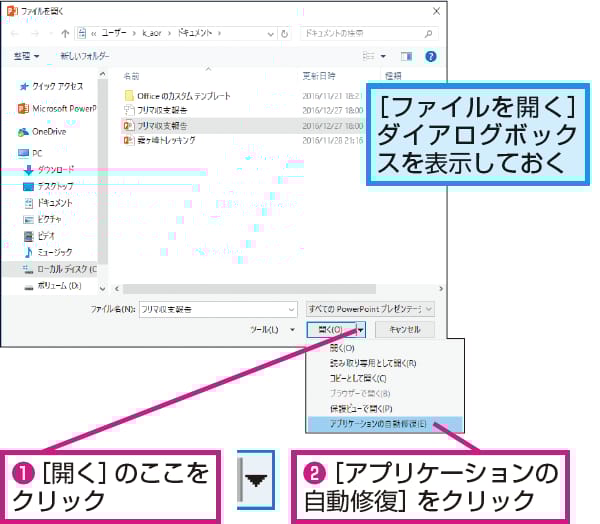The width and height of the screenshot is (600, 524).
Task: Click the 開く(O) button
Action: click(x=331, y=330)
